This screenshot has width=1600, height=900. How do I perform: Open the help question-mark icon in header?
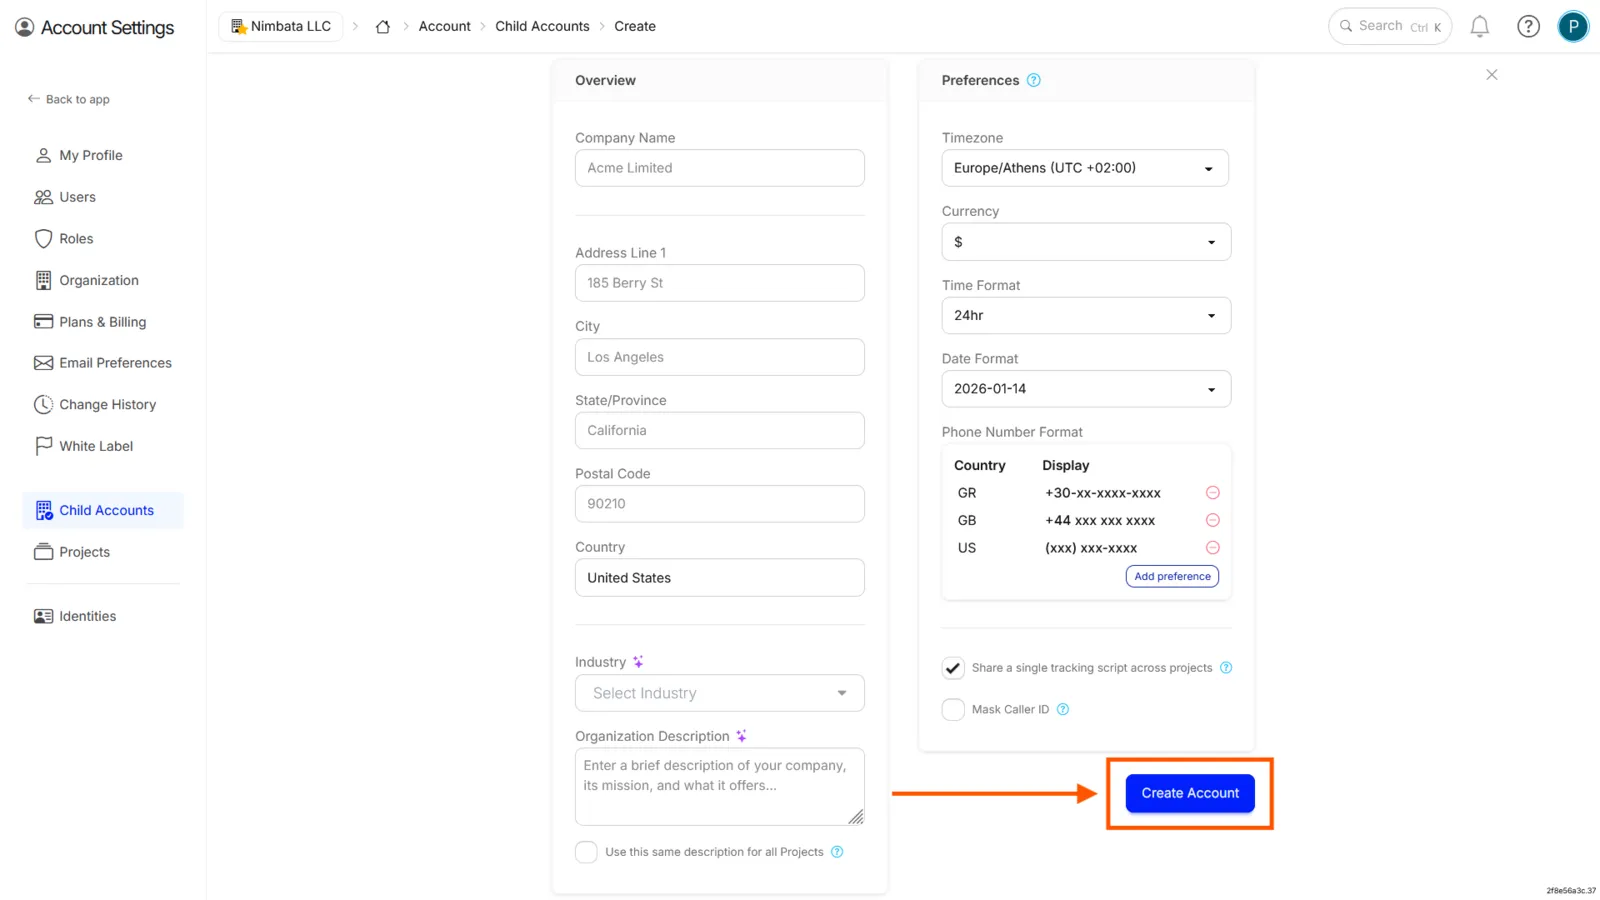tap(1528, 27)
